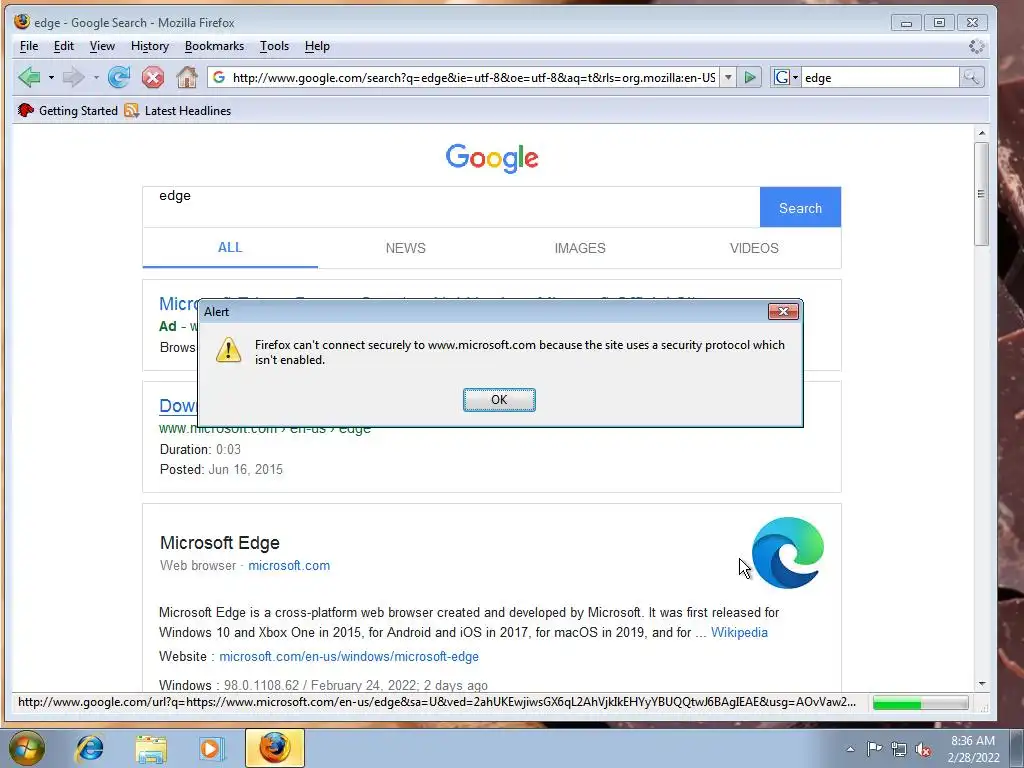
Task: Switch to the NEWS tab
Action: (x=406, y=248)
